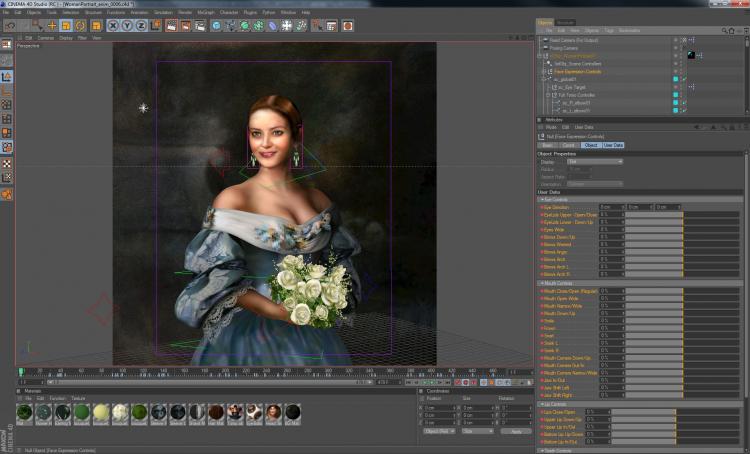The image size is (750, 454).
Task: Open the Display dropdown in Object Properties
Action: [593, 161]
